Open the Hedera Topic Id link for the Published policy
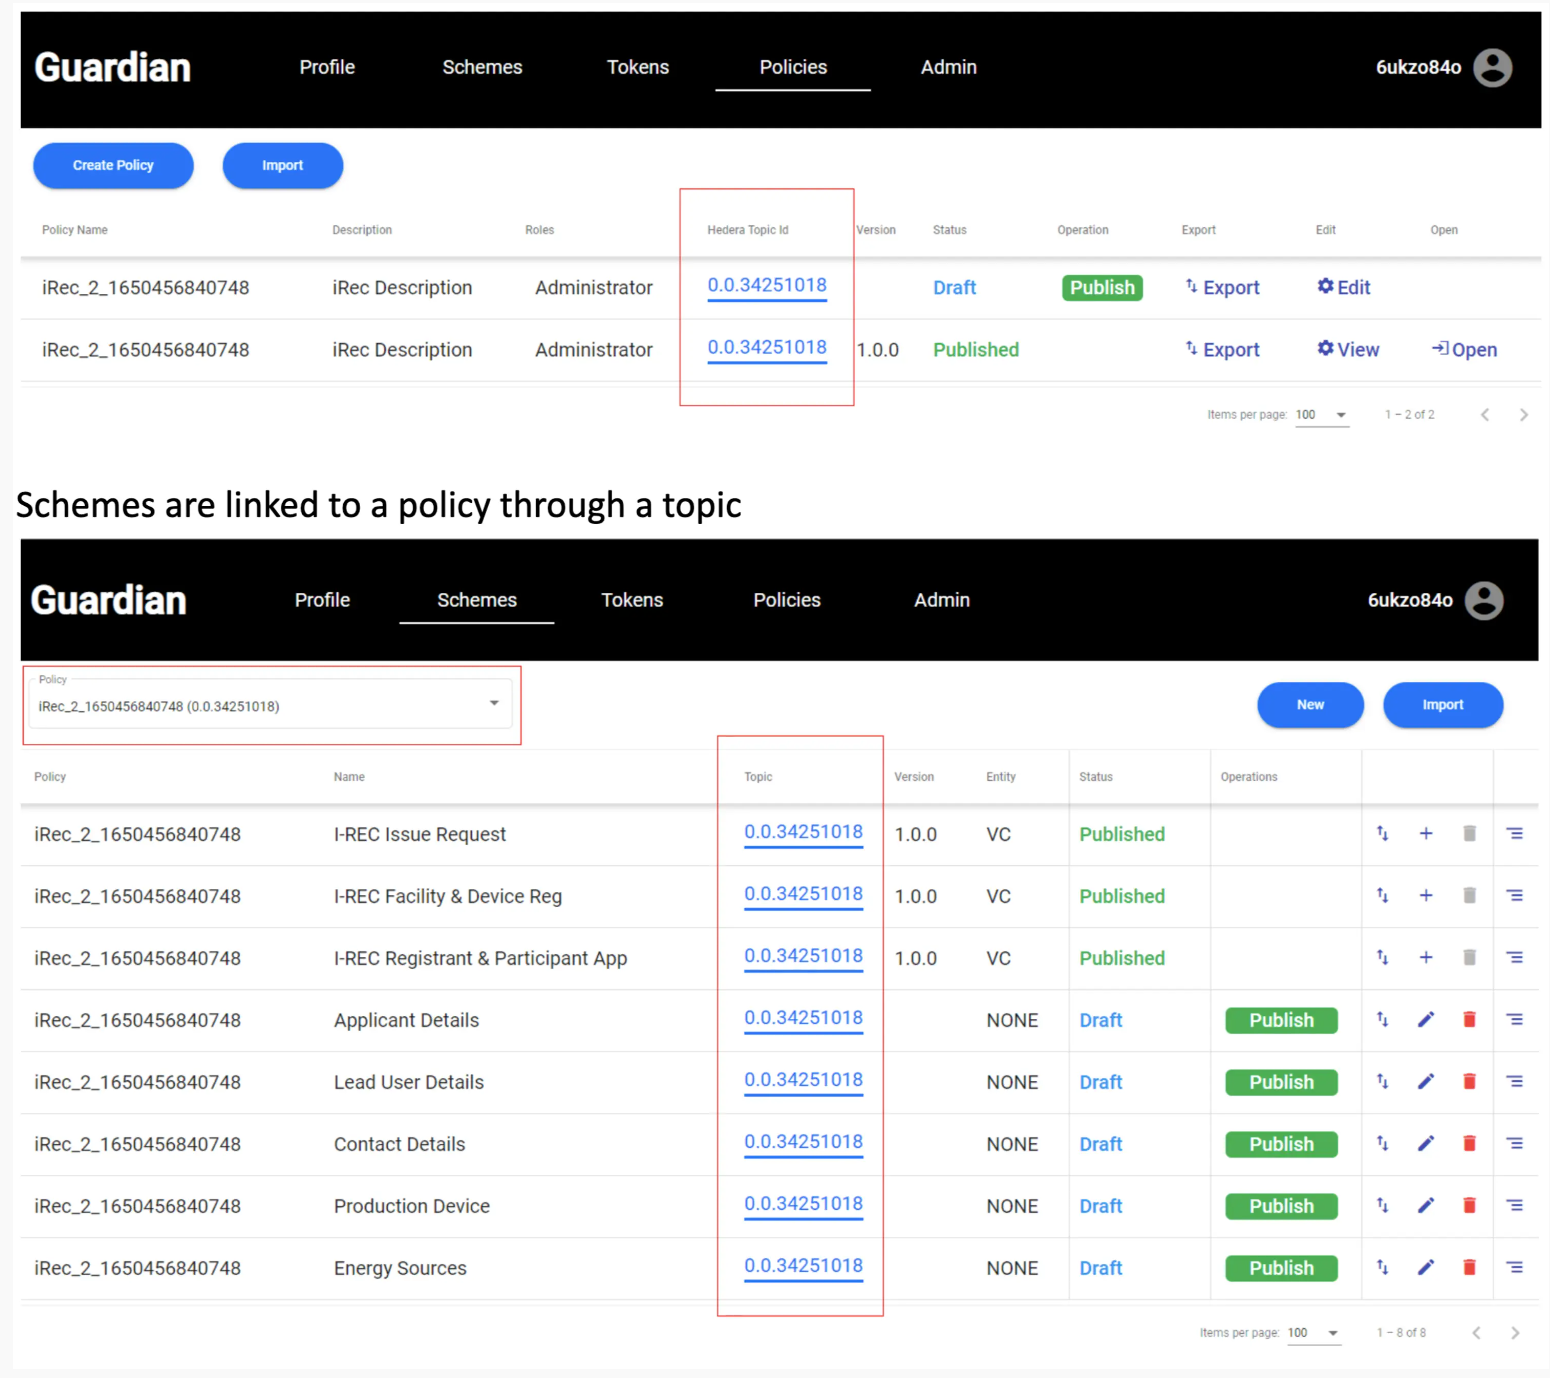This screenshot has height=1378, width=1550. 766,349
